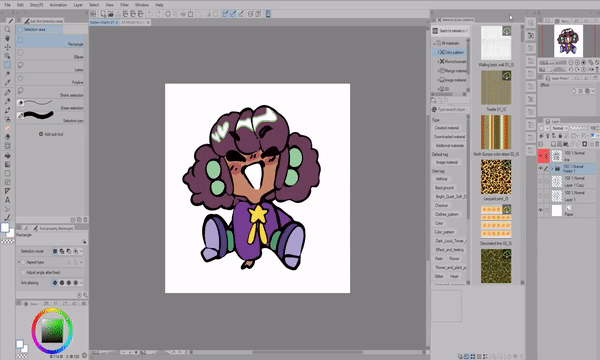Select the Selection area marquee tool
Screen dimensions: 600x360
pos(7,65)
